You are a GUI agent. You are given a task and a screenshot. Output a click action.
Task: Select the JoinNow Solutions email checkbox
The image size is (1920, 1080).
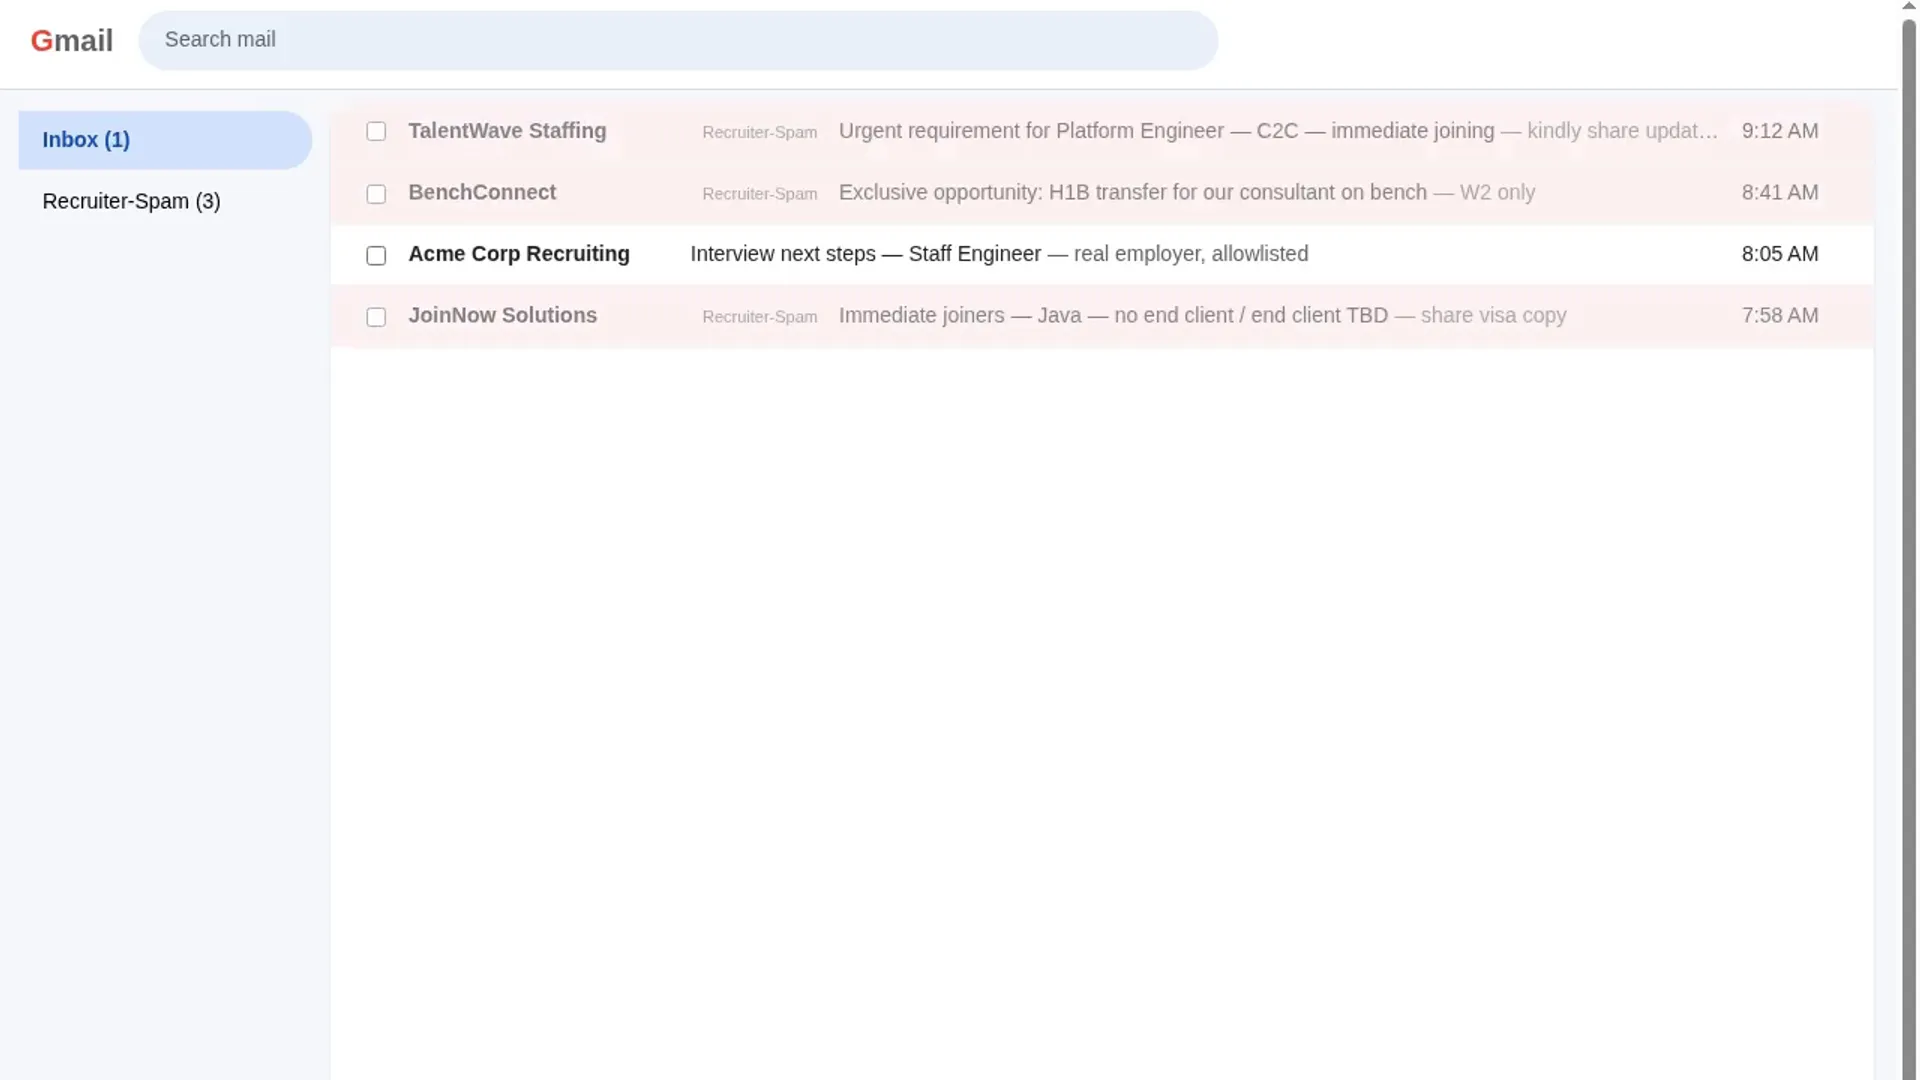[x=376, y=317]
